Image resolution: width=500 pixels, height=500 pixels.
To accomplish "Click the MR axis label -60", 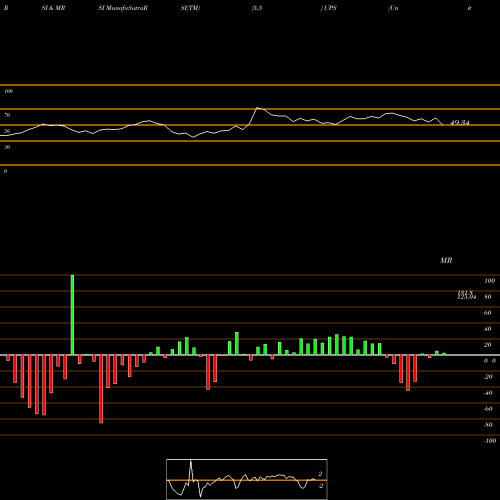I will click(x=488, y=409).
